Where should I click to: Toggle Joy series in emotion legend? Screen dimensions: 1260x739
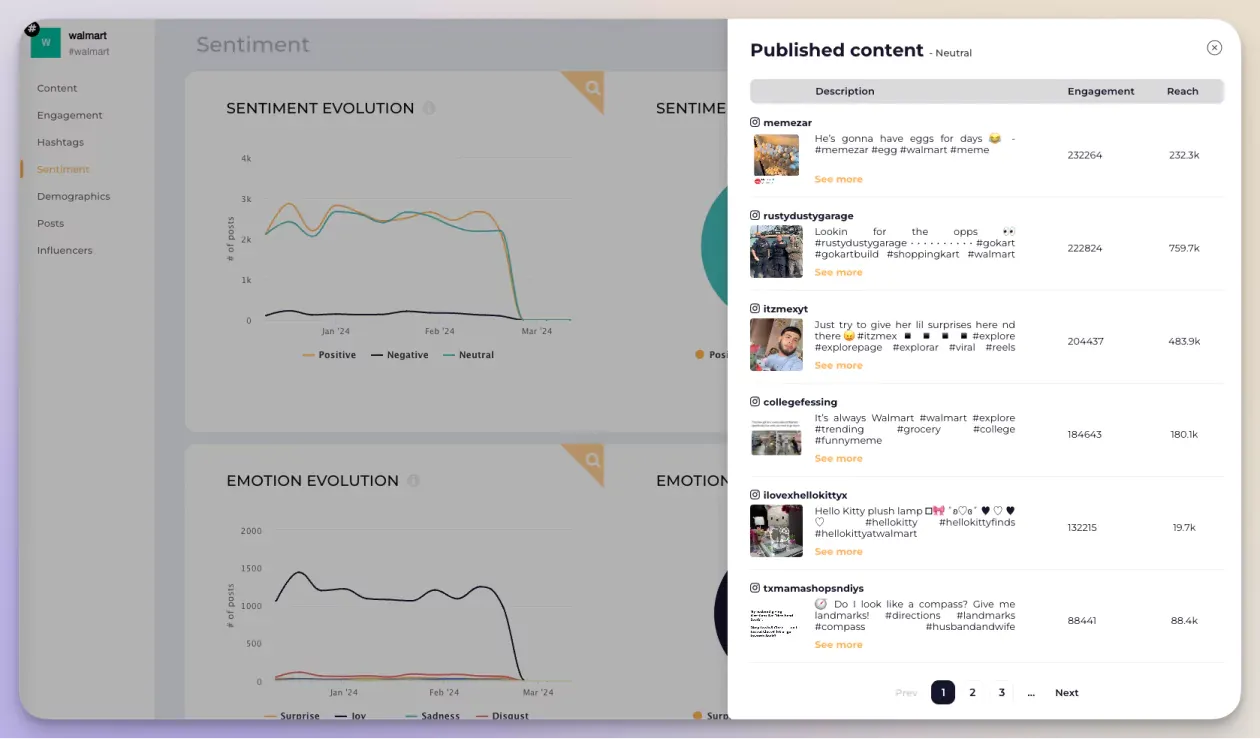point(350,715)
